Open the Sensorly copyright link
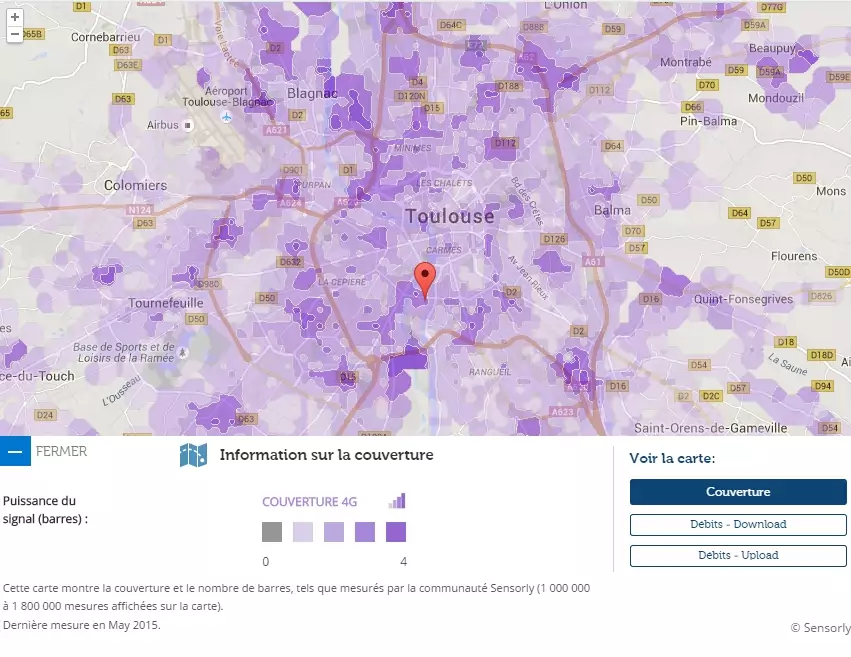Viewport: 851px width, 657px height. pos(820,628)
